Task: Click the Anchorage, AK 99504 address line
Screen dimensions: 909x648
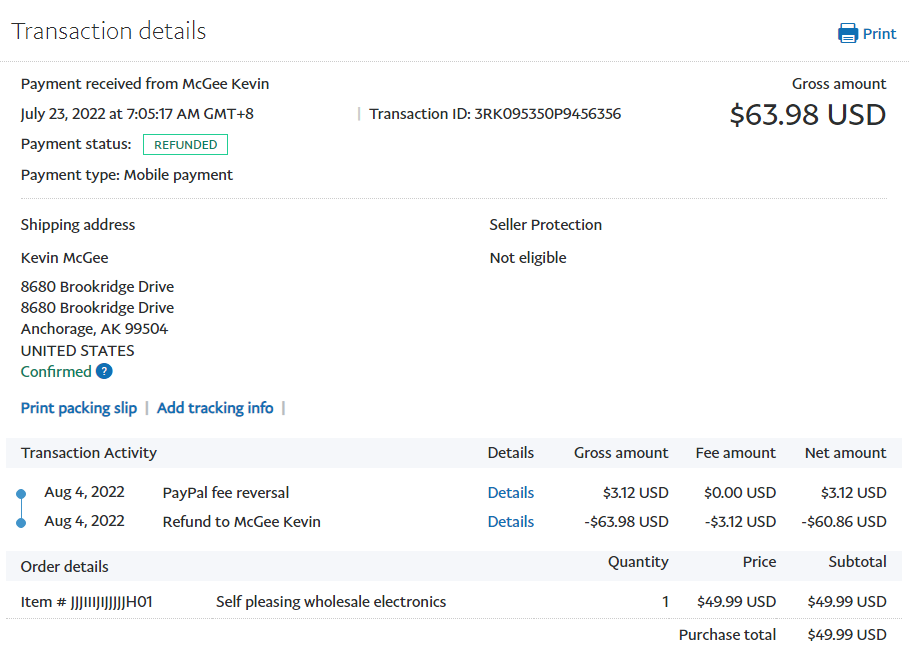Action: coord(94,329)
